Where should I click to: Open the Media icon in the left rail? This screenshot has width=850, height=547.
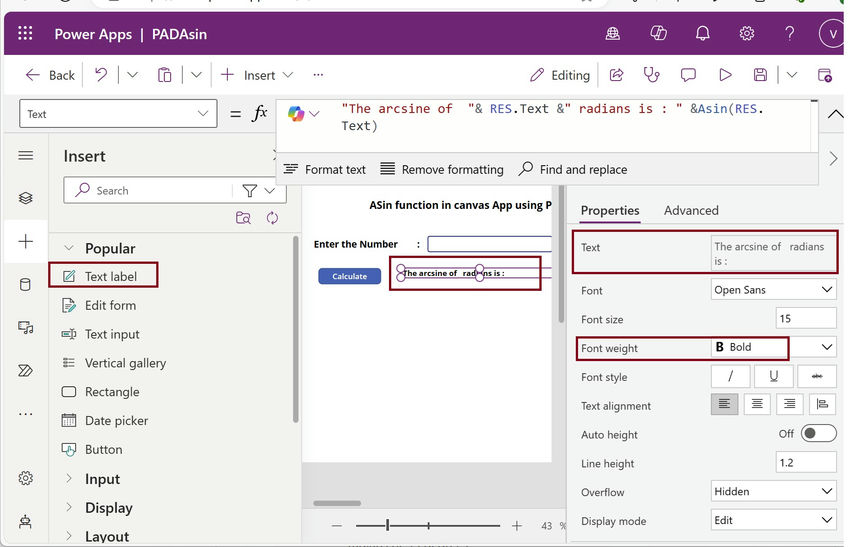point(25,327)
